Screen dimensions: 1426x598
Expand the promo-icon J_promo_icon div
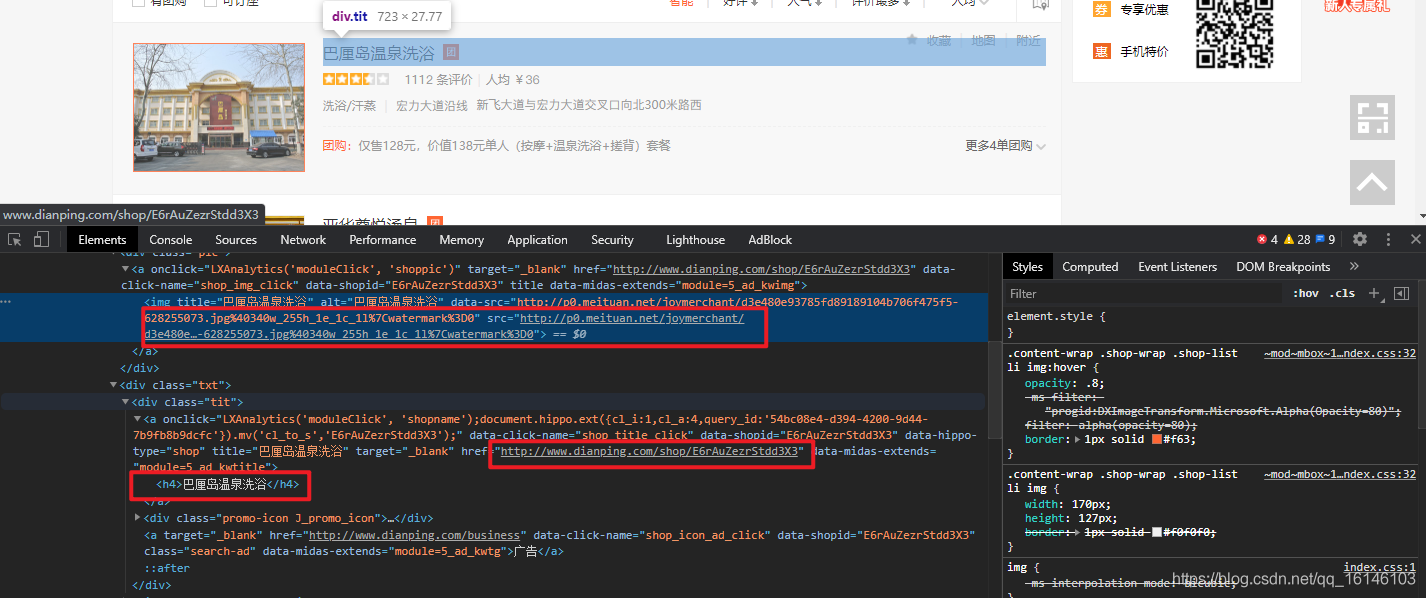(137, 518)
